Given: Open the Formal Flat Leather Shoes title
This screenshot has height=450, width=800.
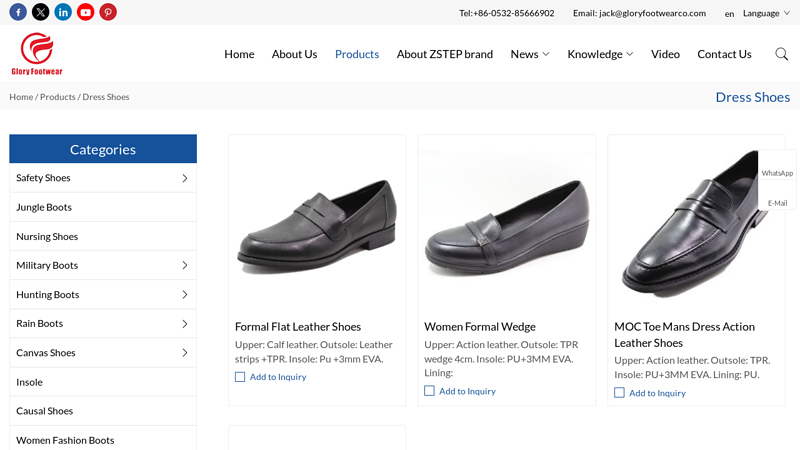Looking at the screenshot, I should (298, 327).
